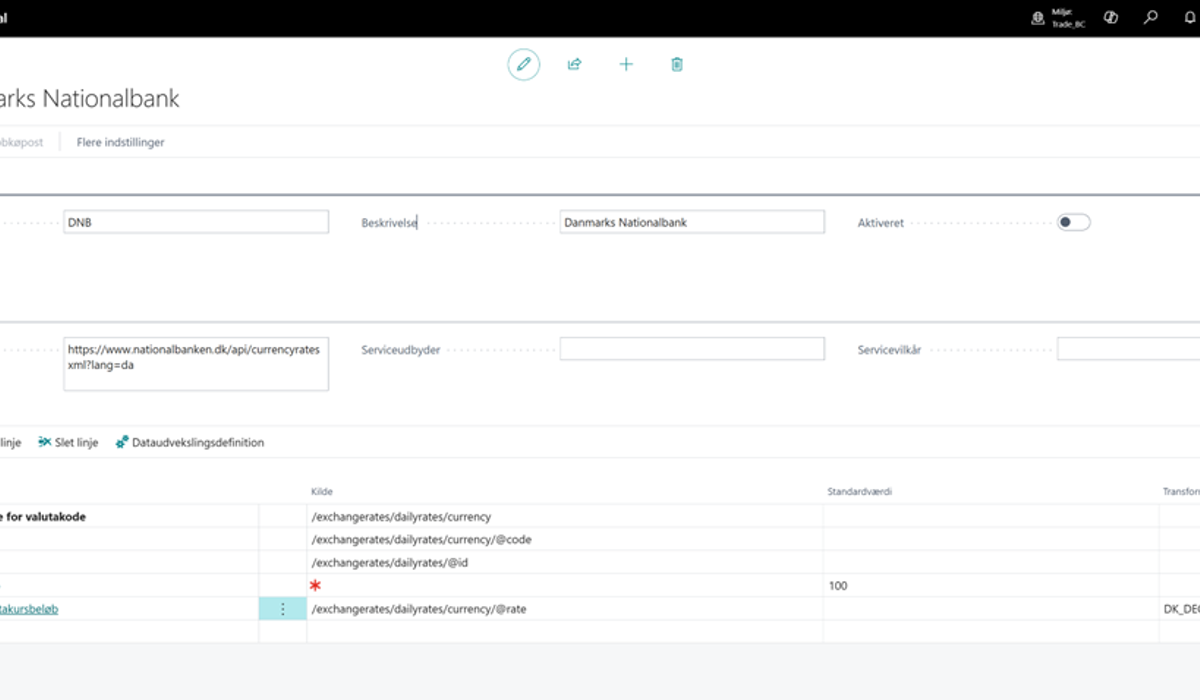Click the Danmarks Nationalbank description field
Screen dimensions: 1200x700
(692, 222)
